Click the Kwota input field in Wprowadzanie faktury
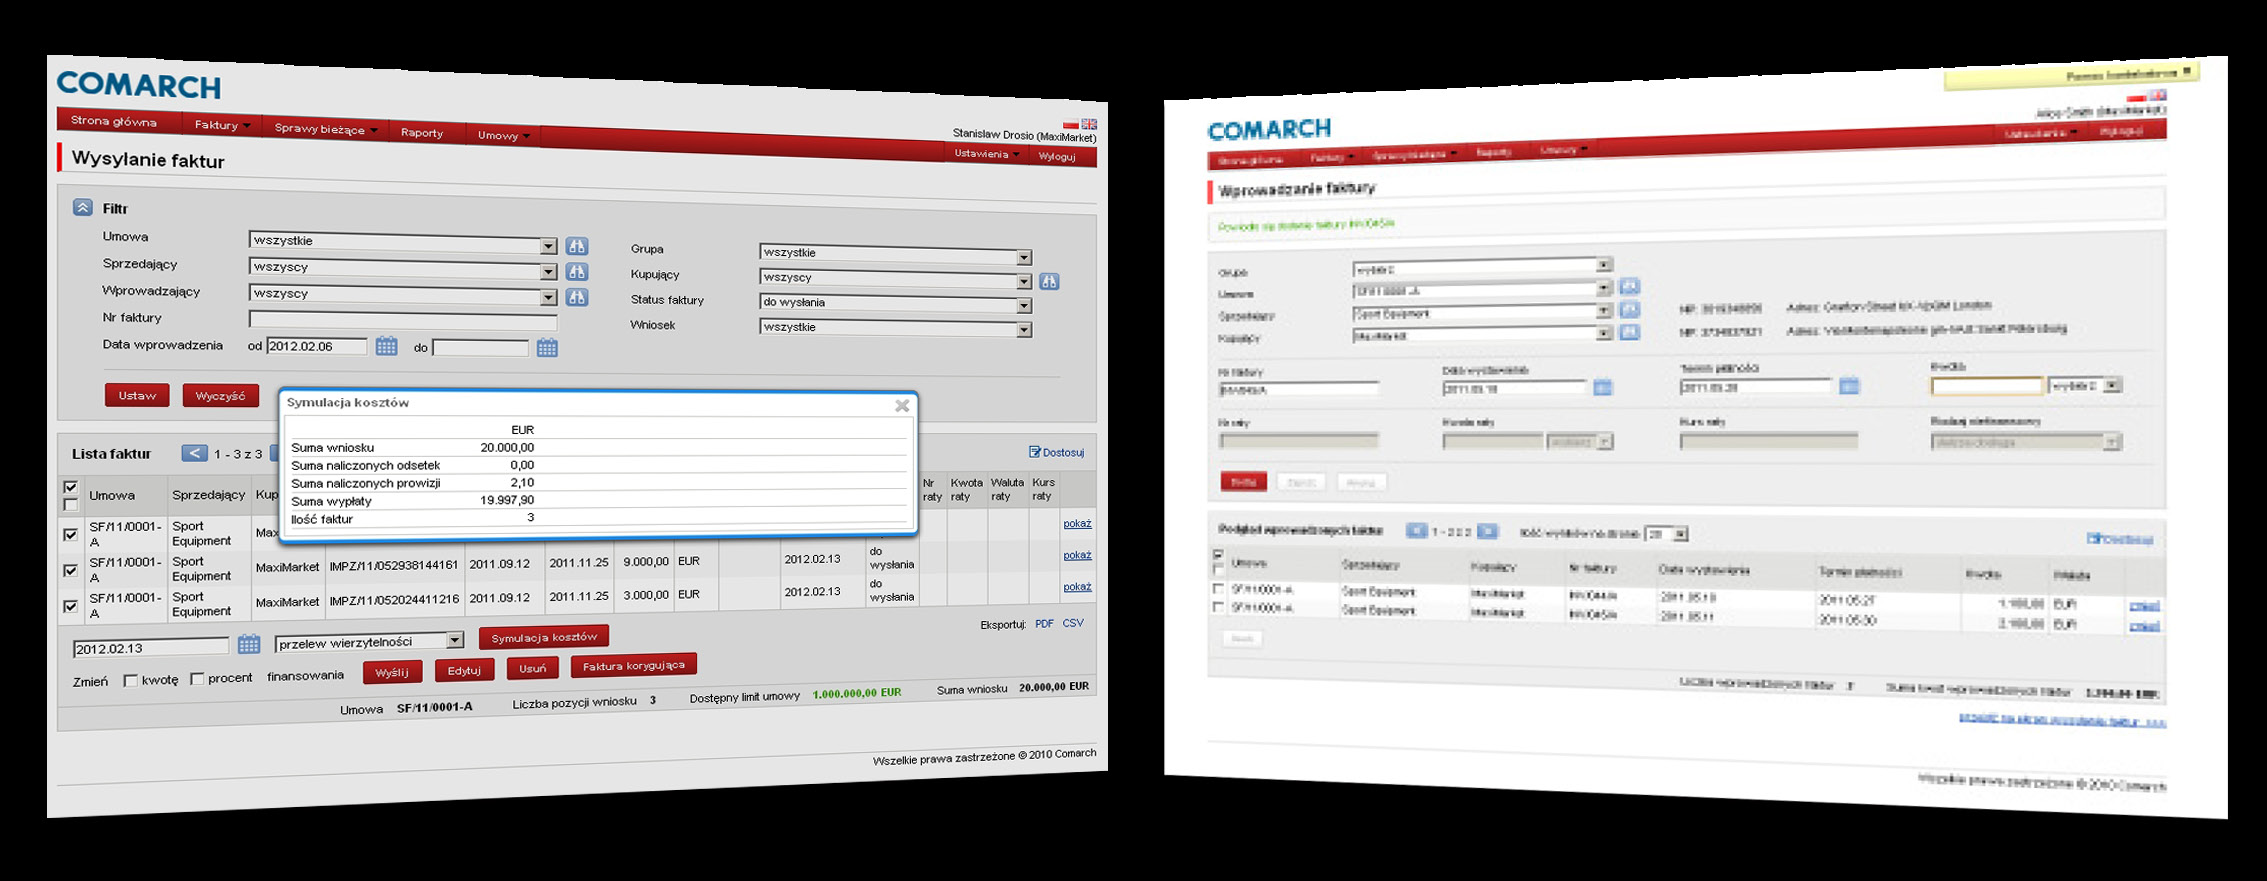 pos(1986,386)
